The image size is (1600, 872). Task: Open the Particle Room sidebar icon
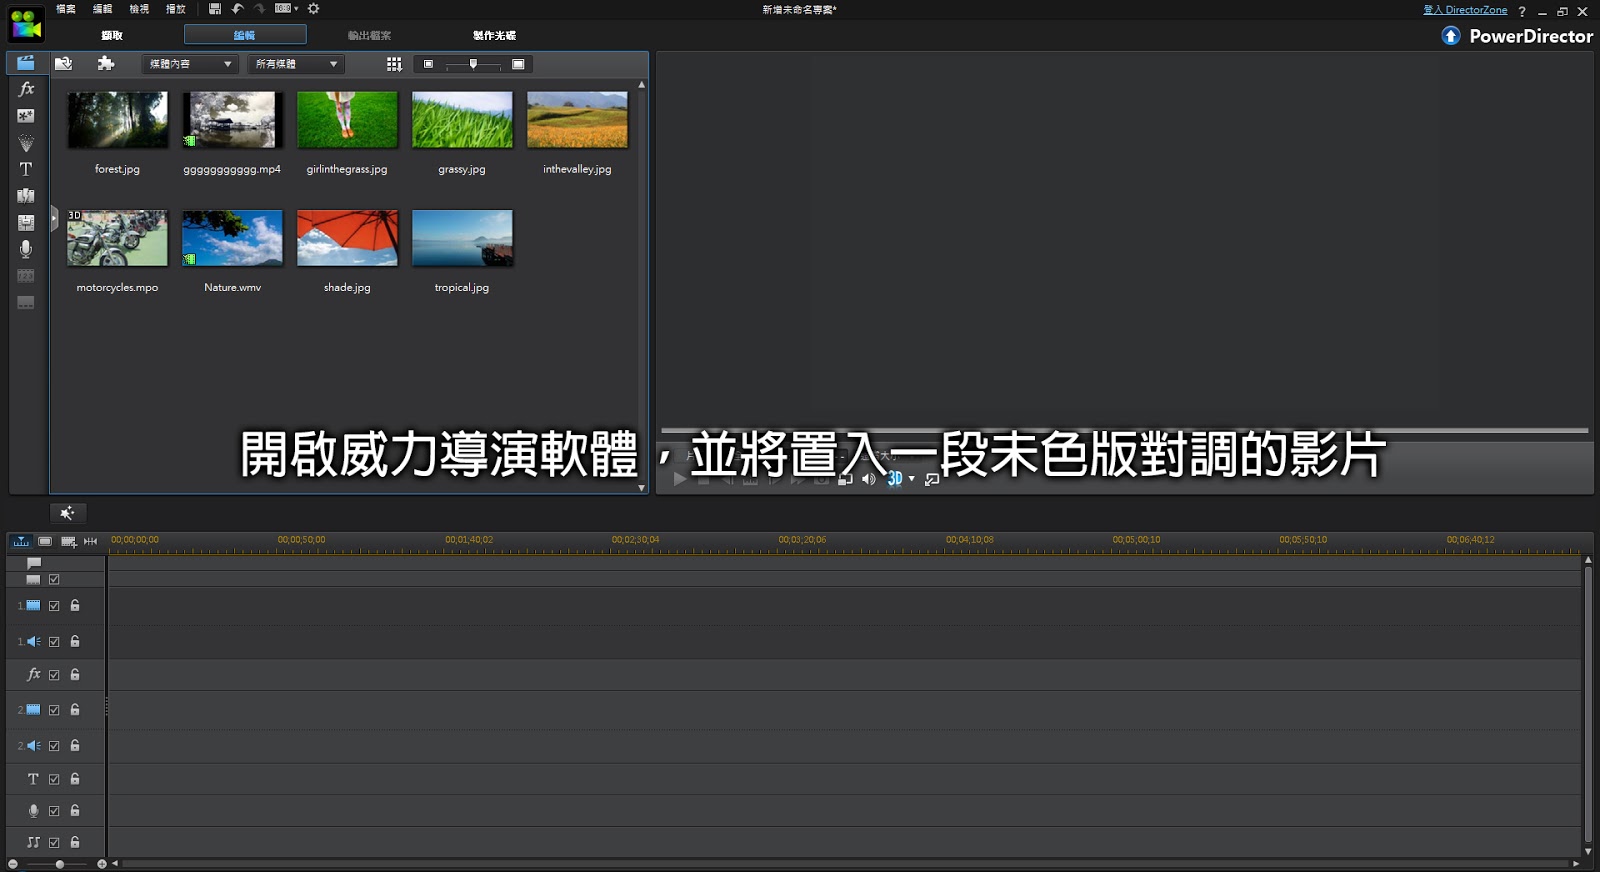[26, 143]
